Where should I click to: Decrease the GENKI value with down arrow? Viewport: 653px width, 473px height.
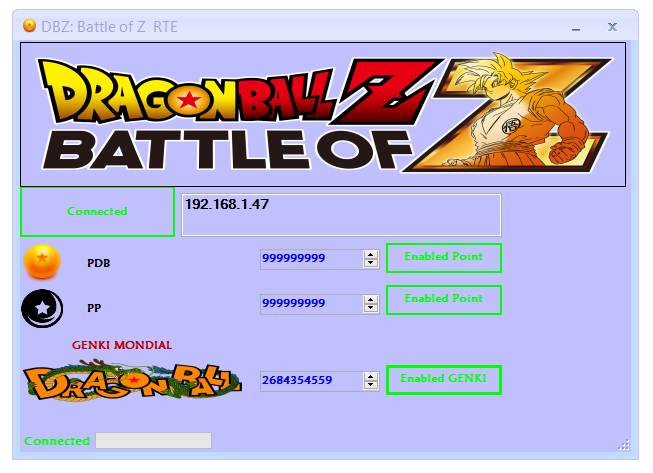pos(371,385)
